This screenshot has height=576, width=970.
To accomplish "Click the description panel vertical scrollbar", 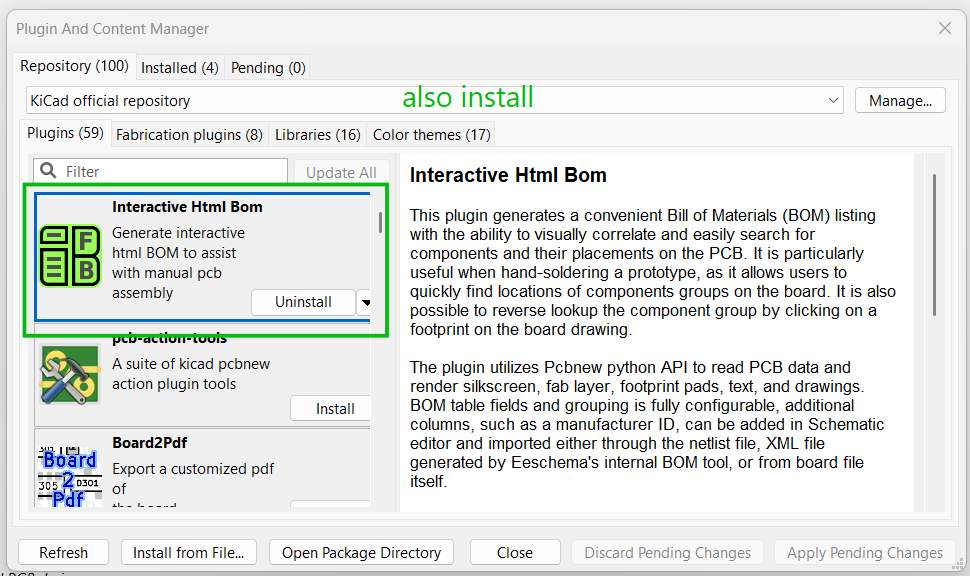I will coord(935,245).
